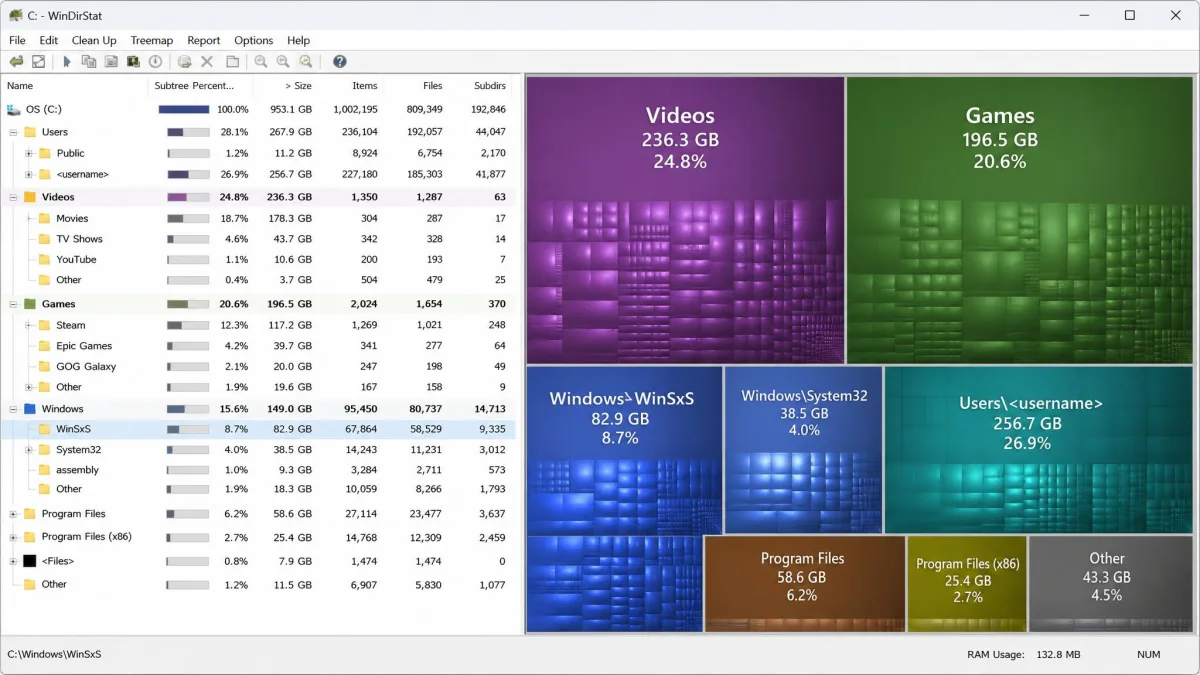Click the Steam folder icon
This screenshot has width=1200, height=675.
44,325
